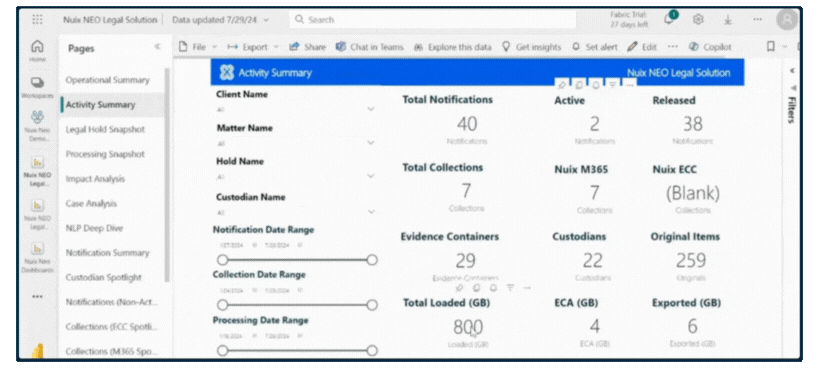Image resolution: width=819 pixels, height=368 pixels.
Task: Open Copilot
Action: [x=710, y=47]
